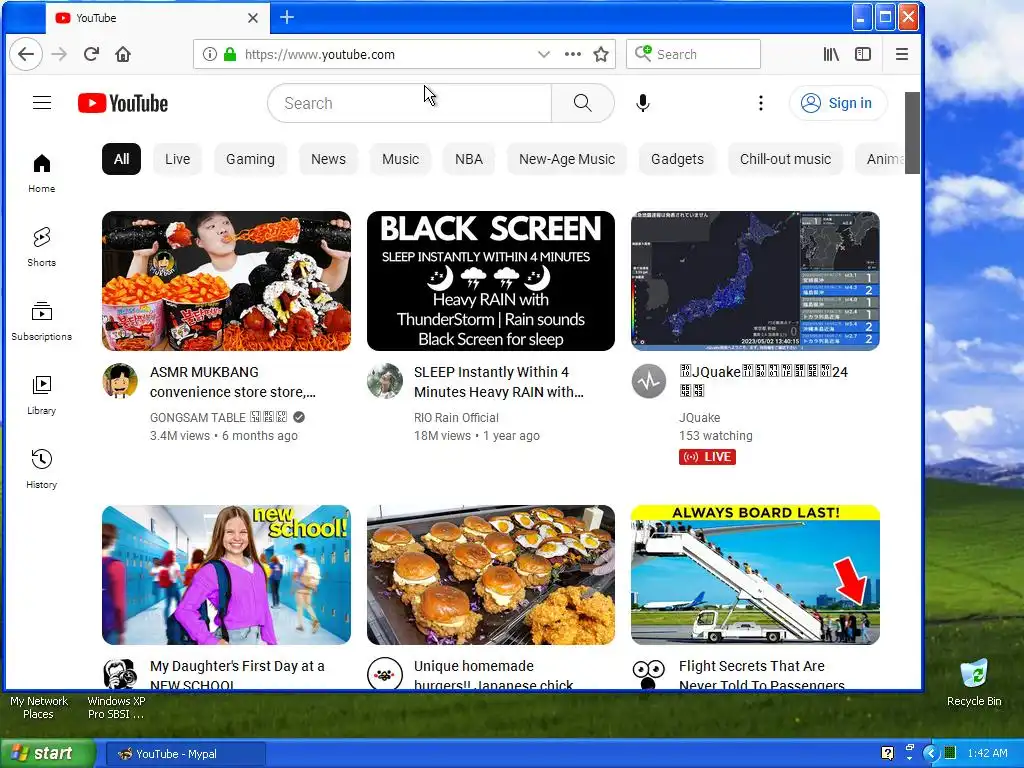Click the GONGSAM TABLE channel avatar
This screenshot has height=768, width=1024.
120,381
